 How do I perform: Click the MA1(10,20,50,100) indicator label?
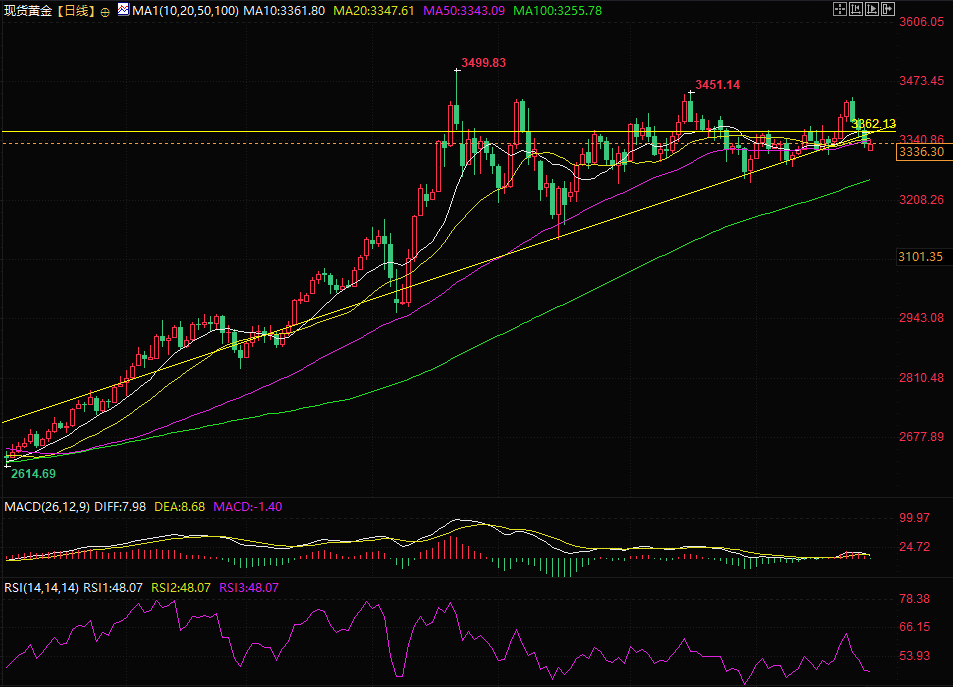click(185, 11)
